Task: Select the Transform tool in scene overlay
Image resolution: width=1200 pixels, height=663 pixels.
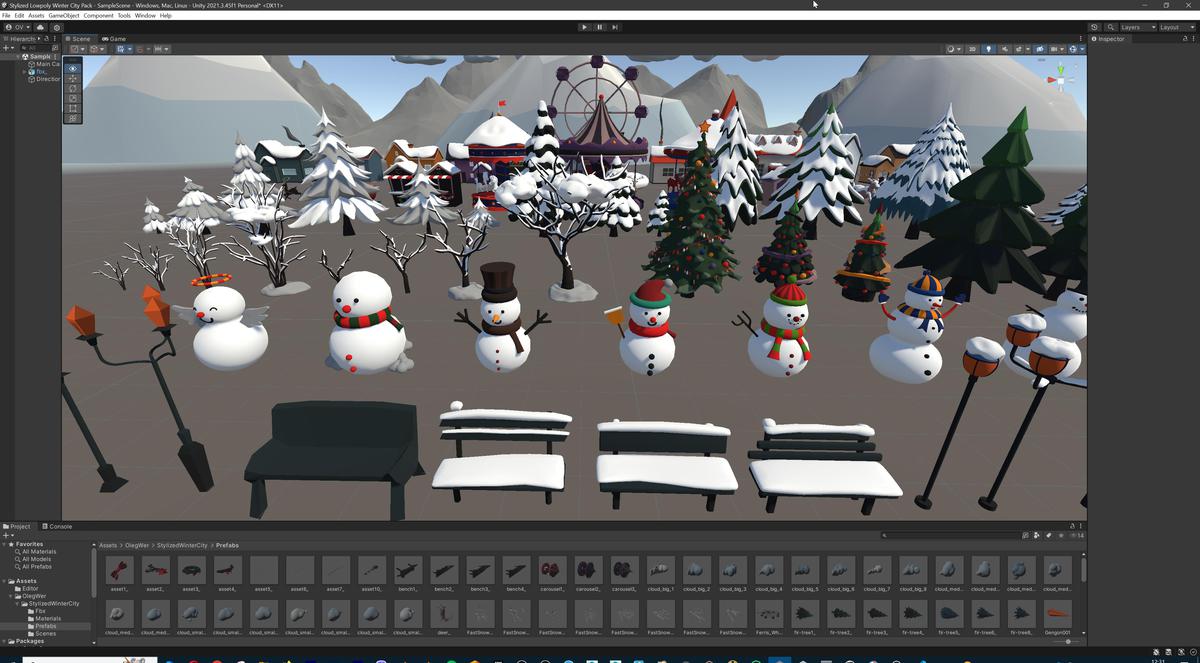Action: tap(72, 118)
